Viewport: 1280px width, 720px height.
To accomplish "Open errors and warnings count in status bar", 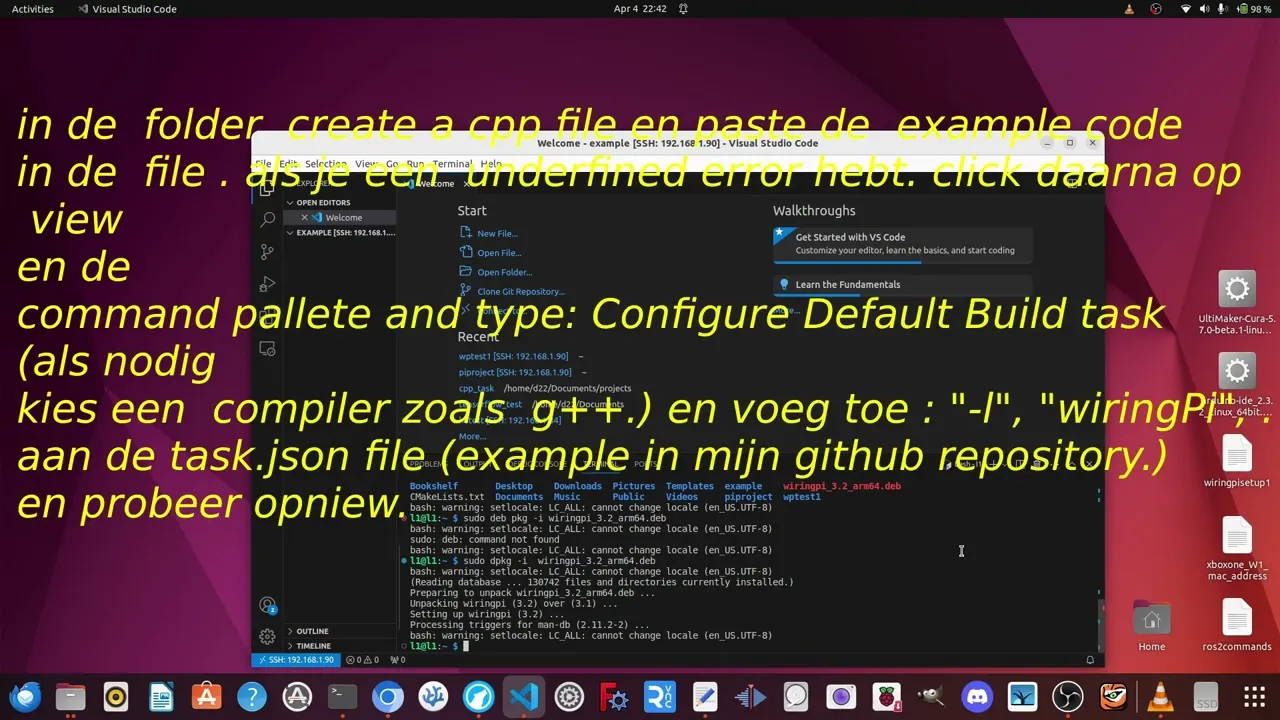I will 362,660.
